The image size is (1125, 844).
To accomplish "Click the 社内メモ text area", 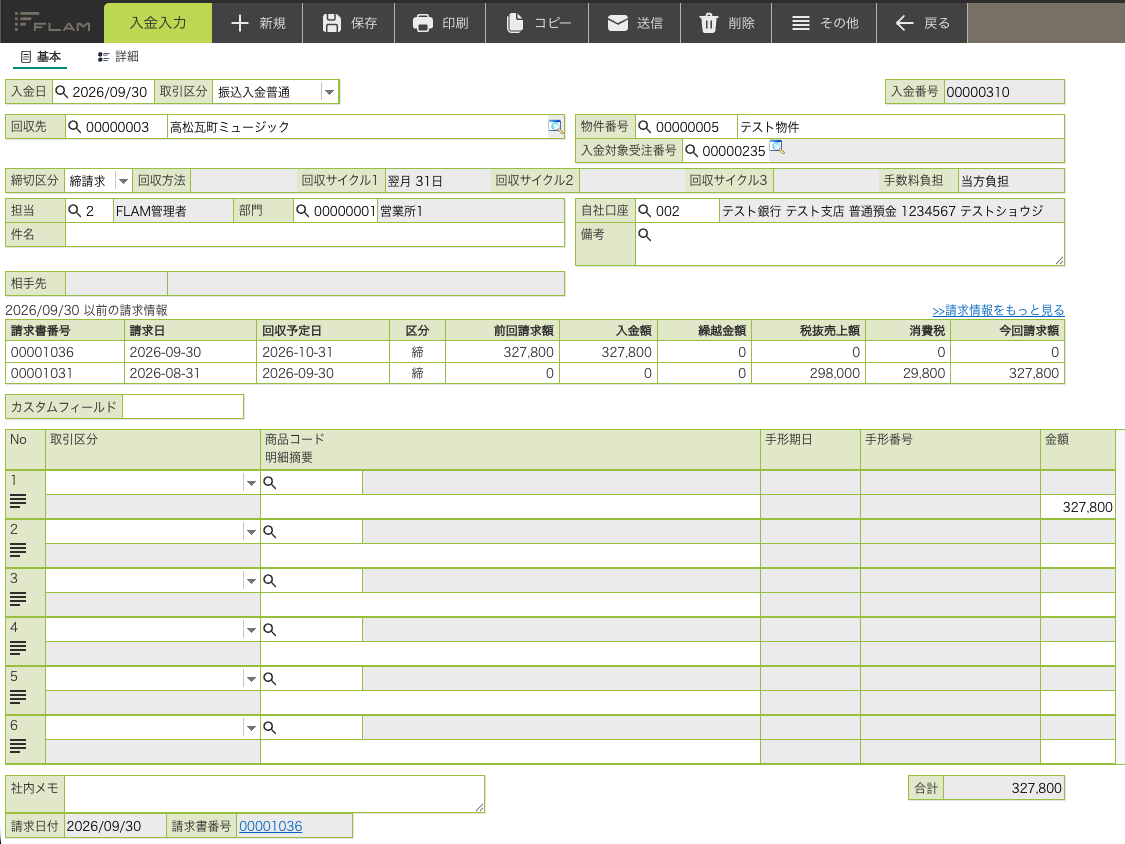I will [274, 794].
